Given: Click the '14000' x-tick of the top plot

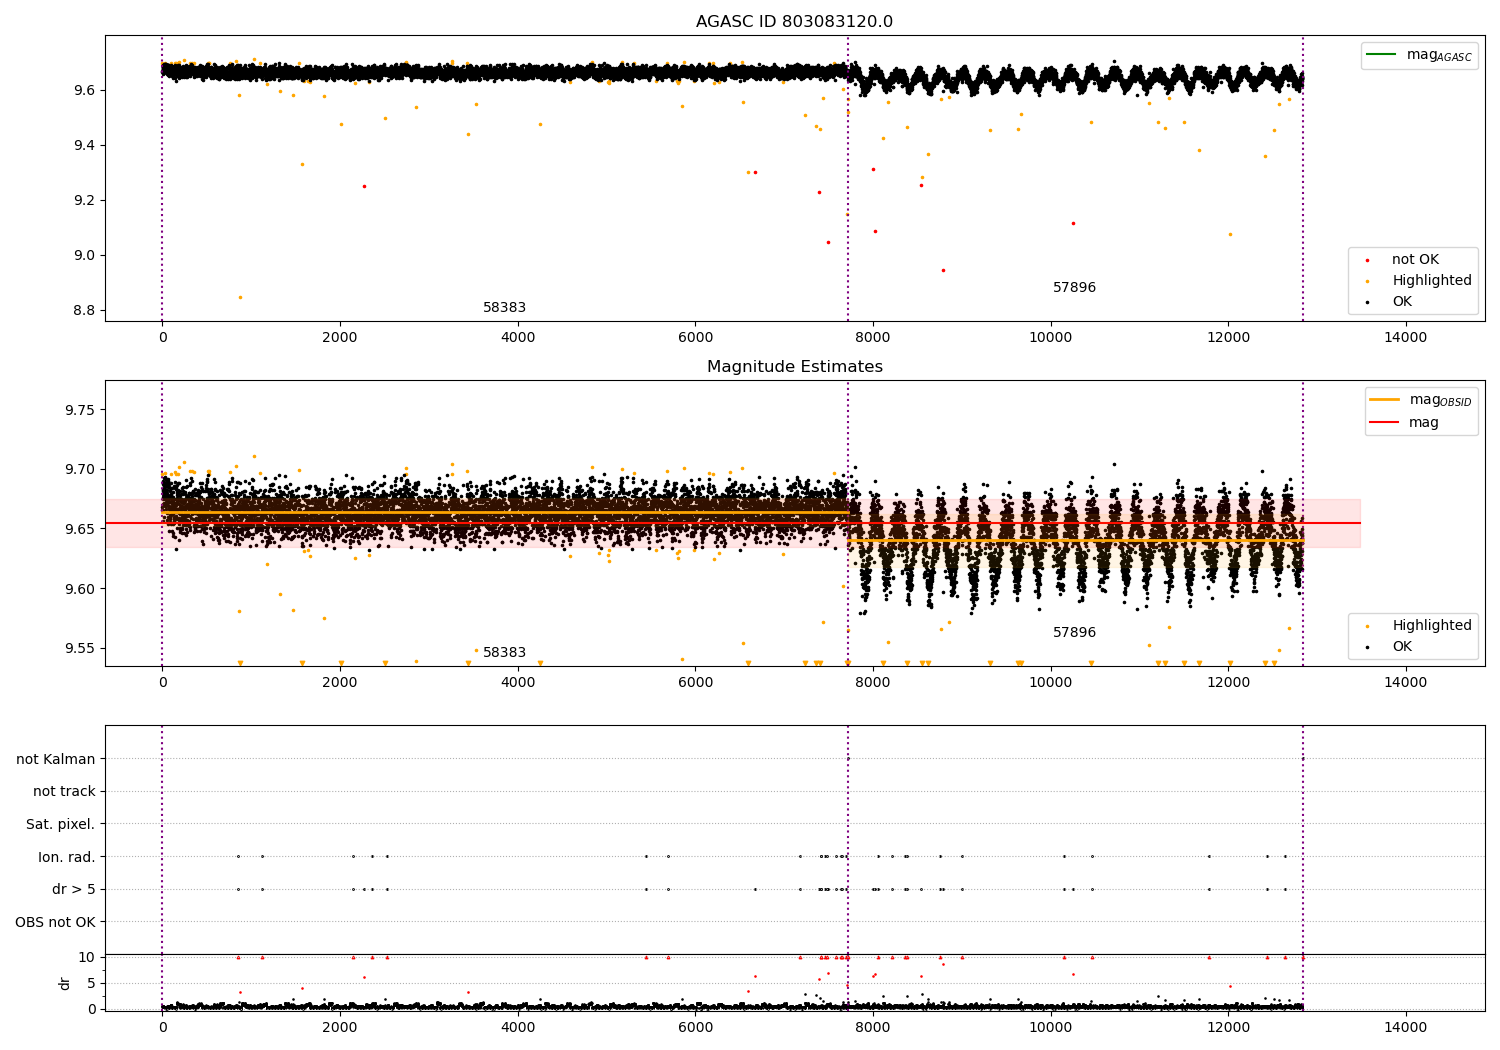Looking at the screenshot, I should click(1405, 338).
